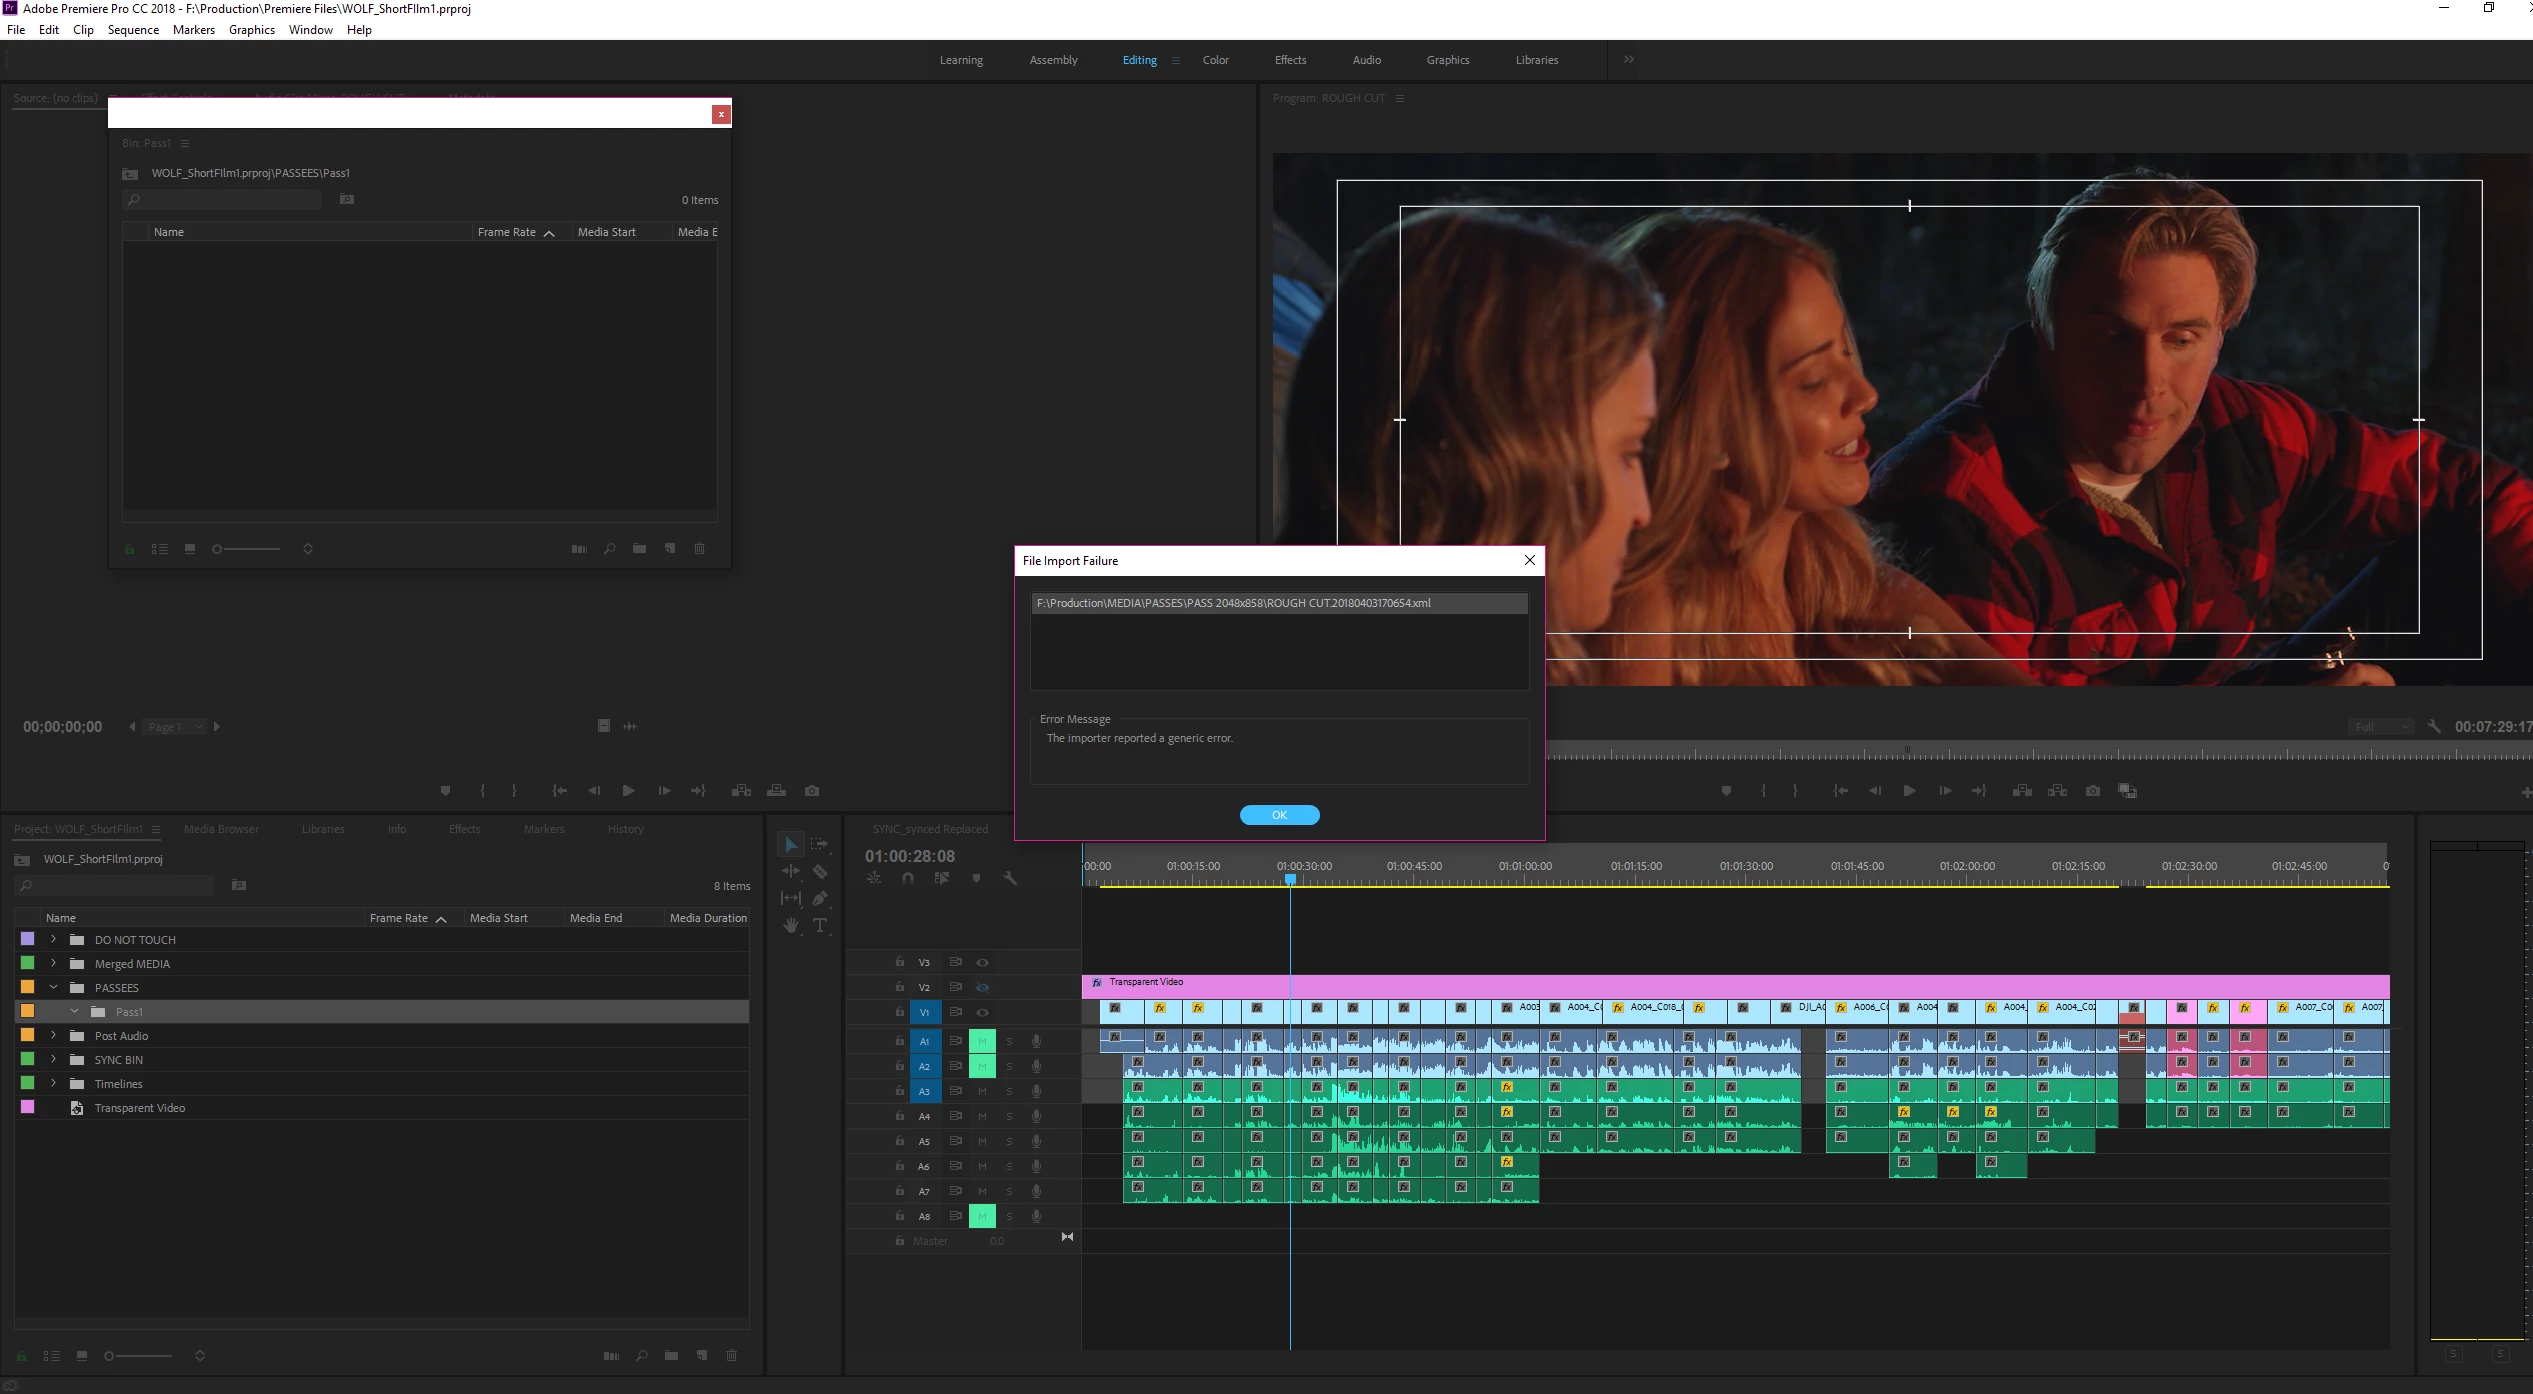Select the Track Select Forward tool
The image size is (2533, 1394).
(x=820, y=845)
